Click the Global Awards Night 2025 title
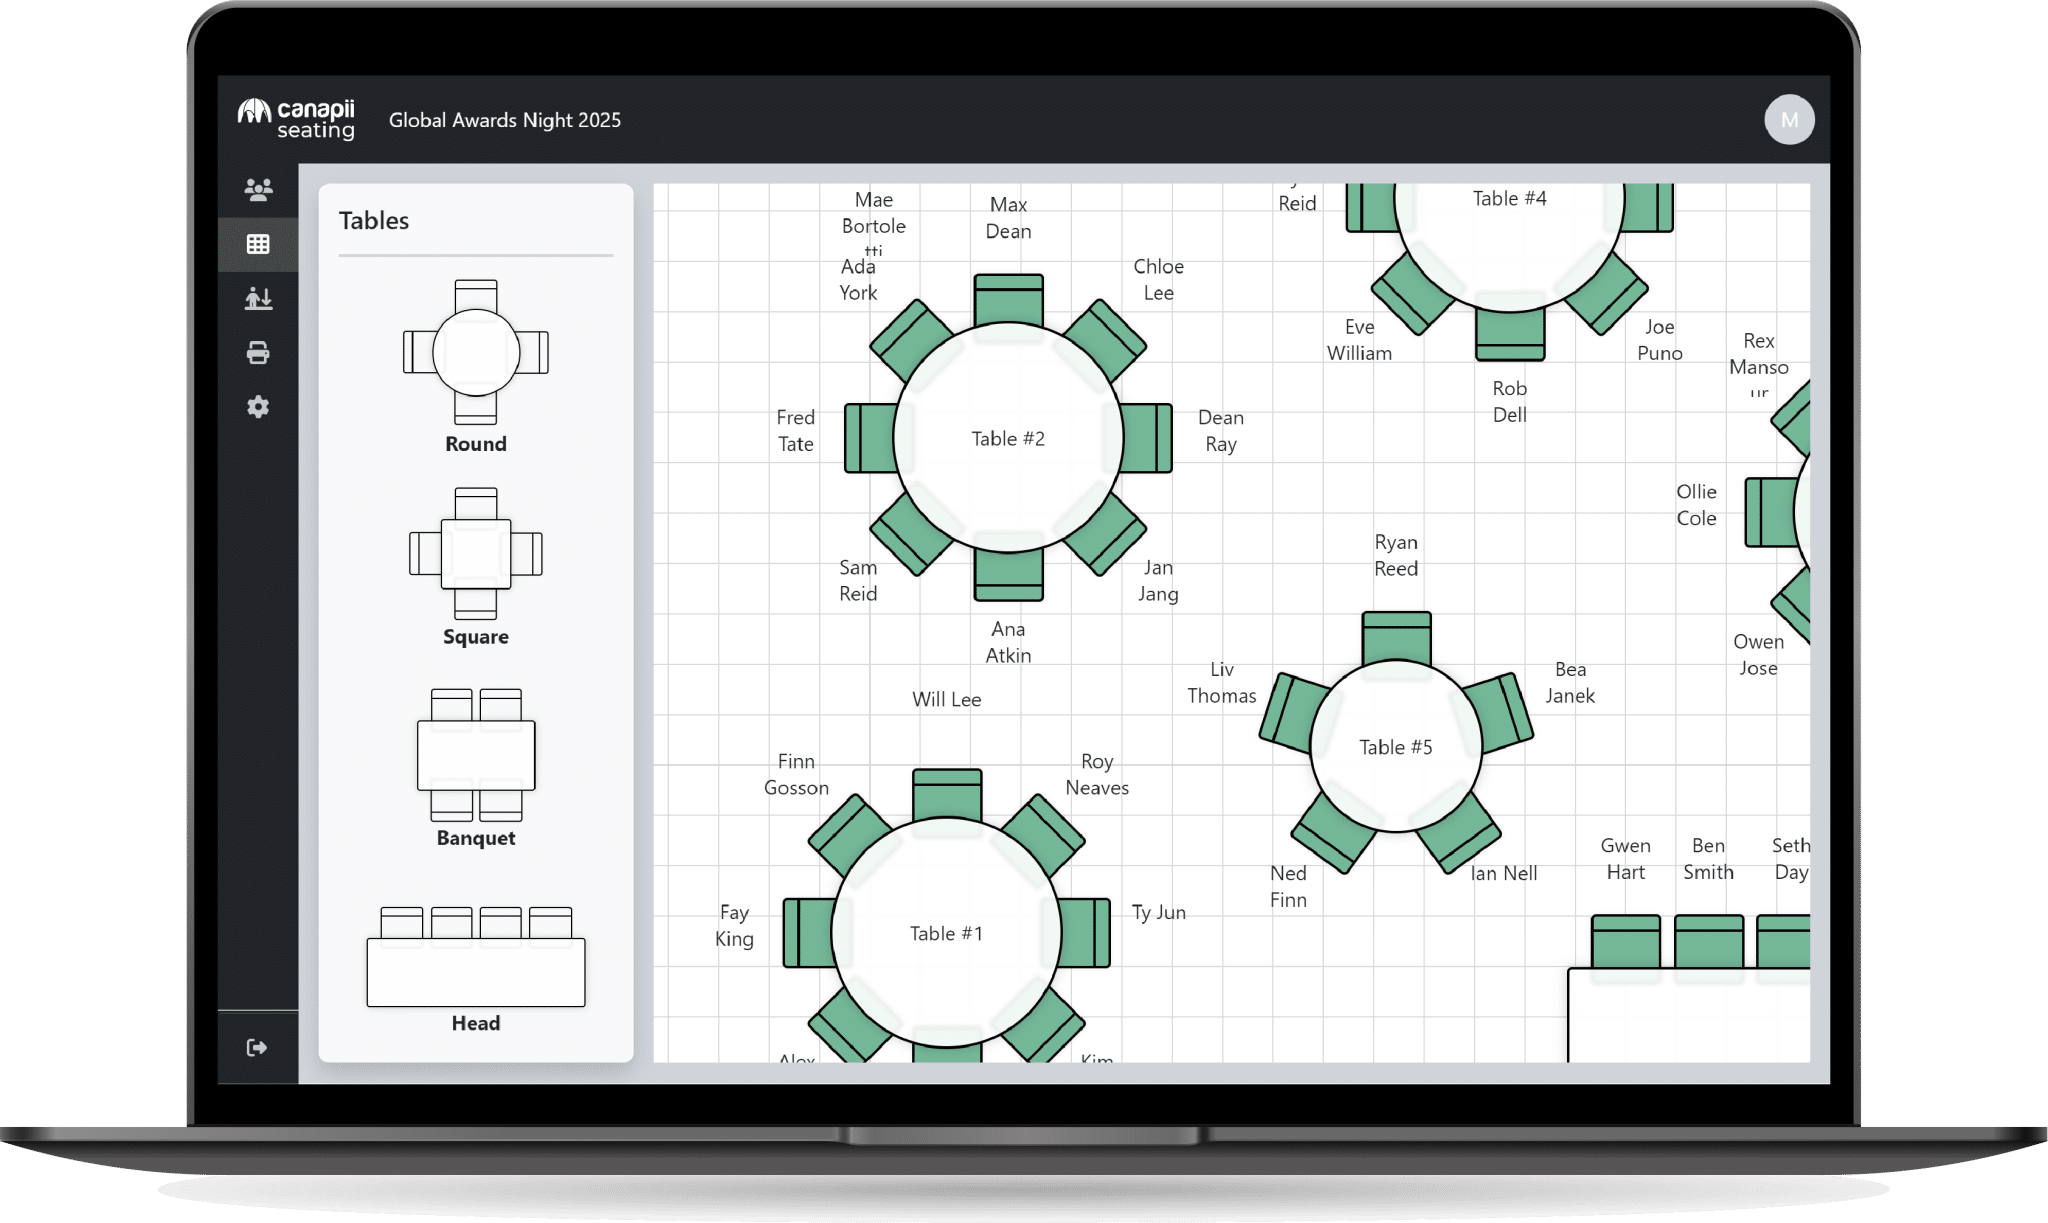 504,120
